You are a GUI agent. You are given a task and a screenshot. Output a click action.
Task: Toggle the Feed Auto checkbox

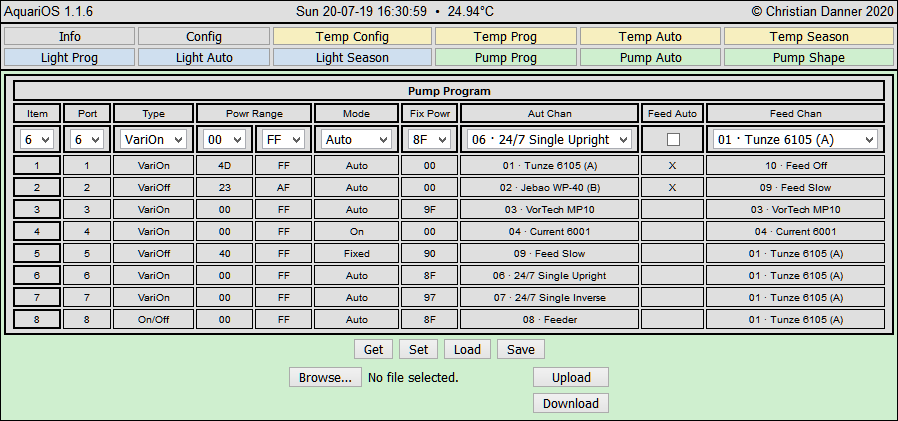[672, 139]
